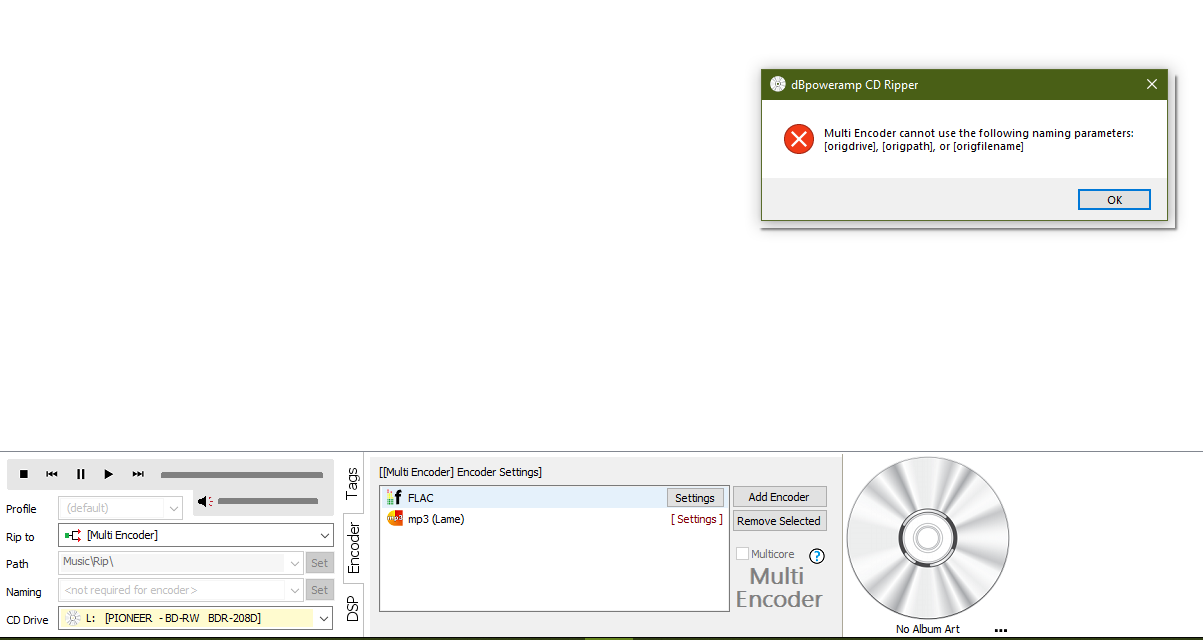The width and height of the screenshot is (1203, 640).
Task: Switch to the DSP tab
Action: coord(352,609)
